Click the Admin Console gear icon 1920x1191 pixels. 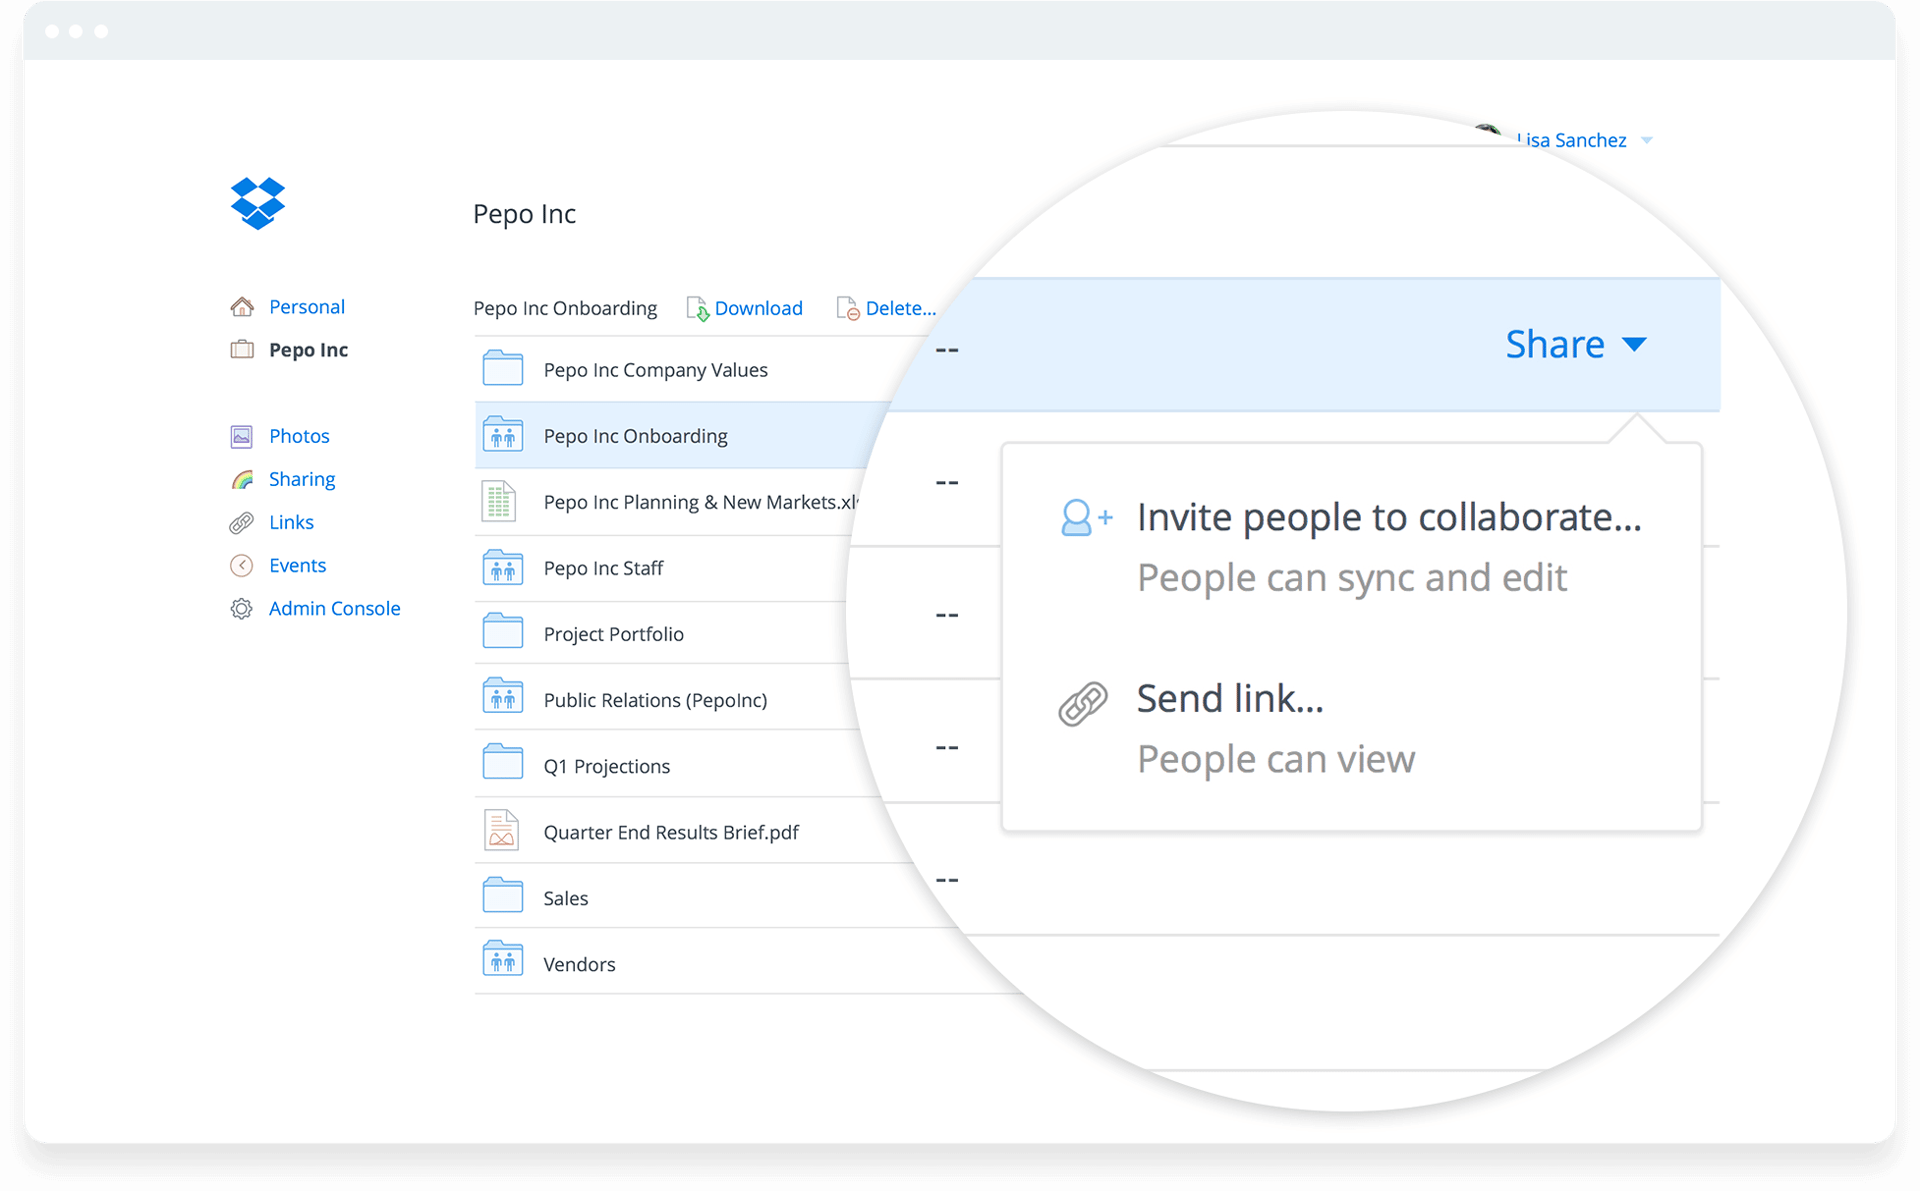tap(242, 609)
